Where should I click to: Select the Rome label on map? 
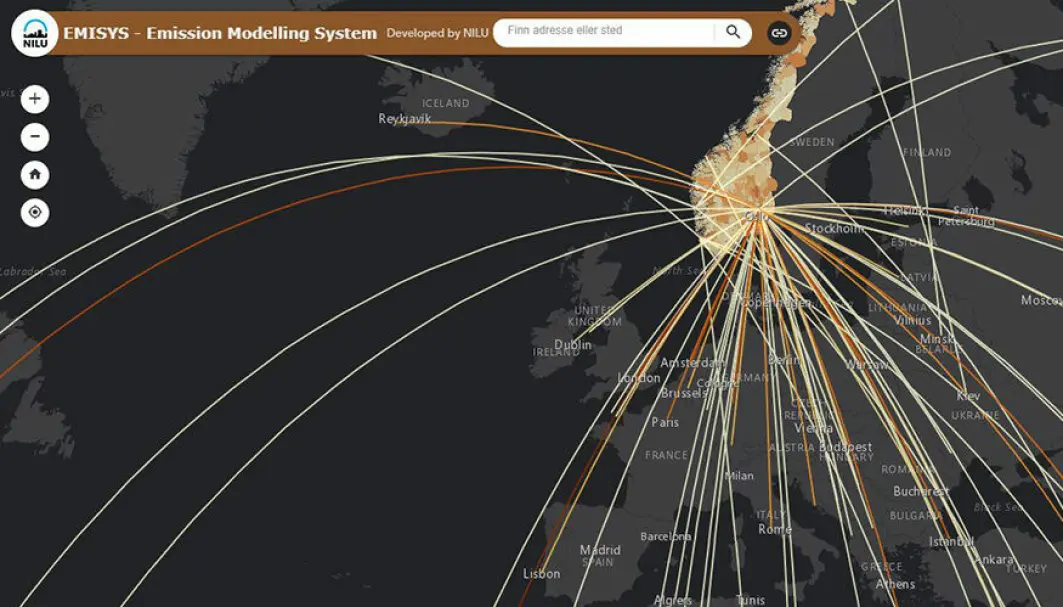click(x=775, y=529)
